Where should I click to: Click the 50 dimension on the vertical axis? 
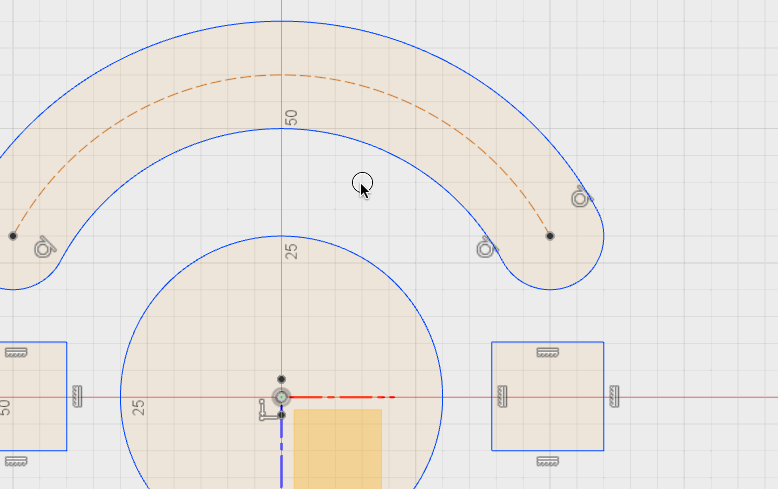click(291, 118)
